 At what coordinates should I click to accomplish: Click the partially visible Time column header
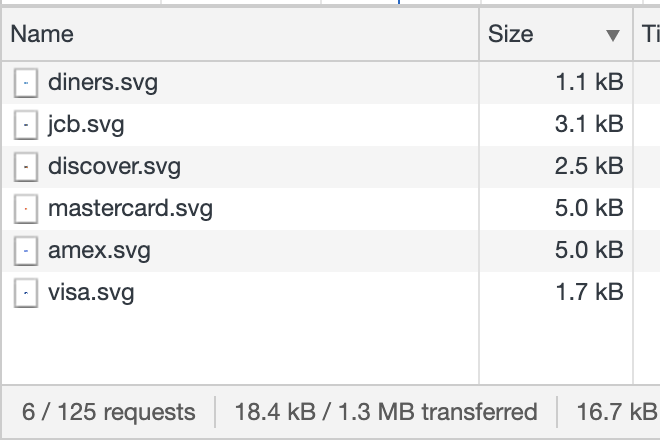649,35
